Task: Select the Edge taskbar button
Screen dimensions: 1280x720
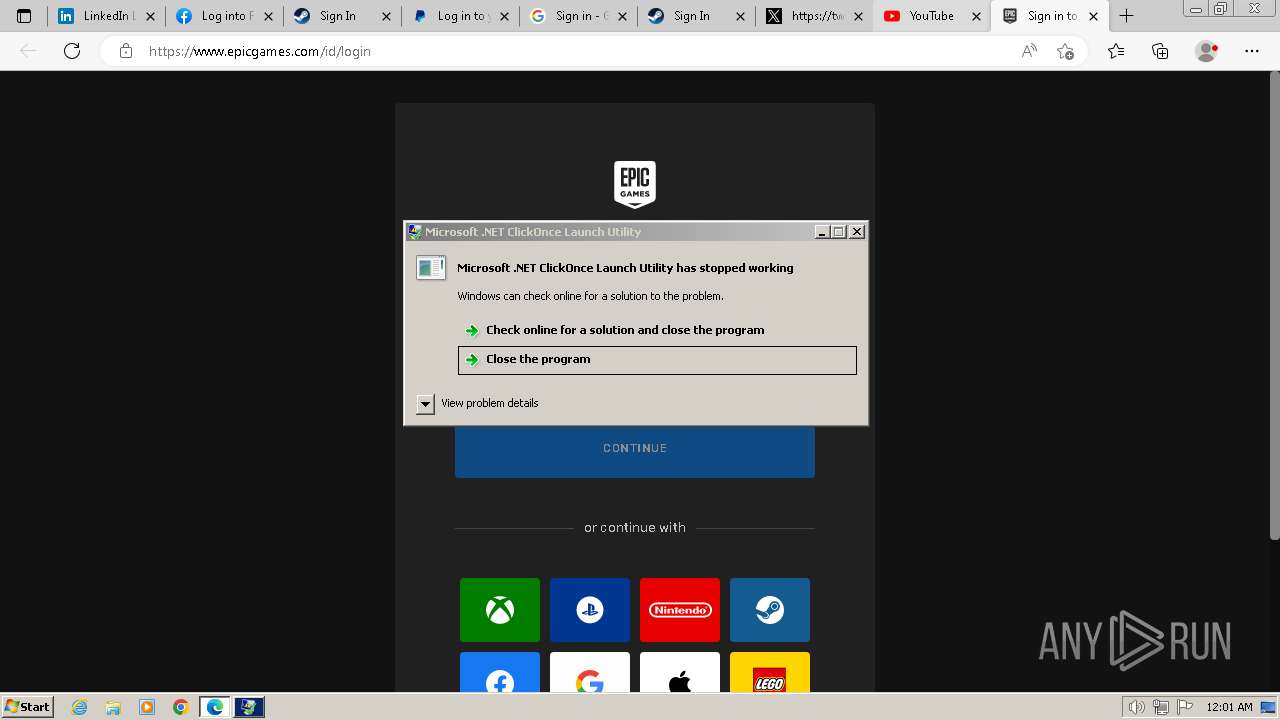Action: 214,707
